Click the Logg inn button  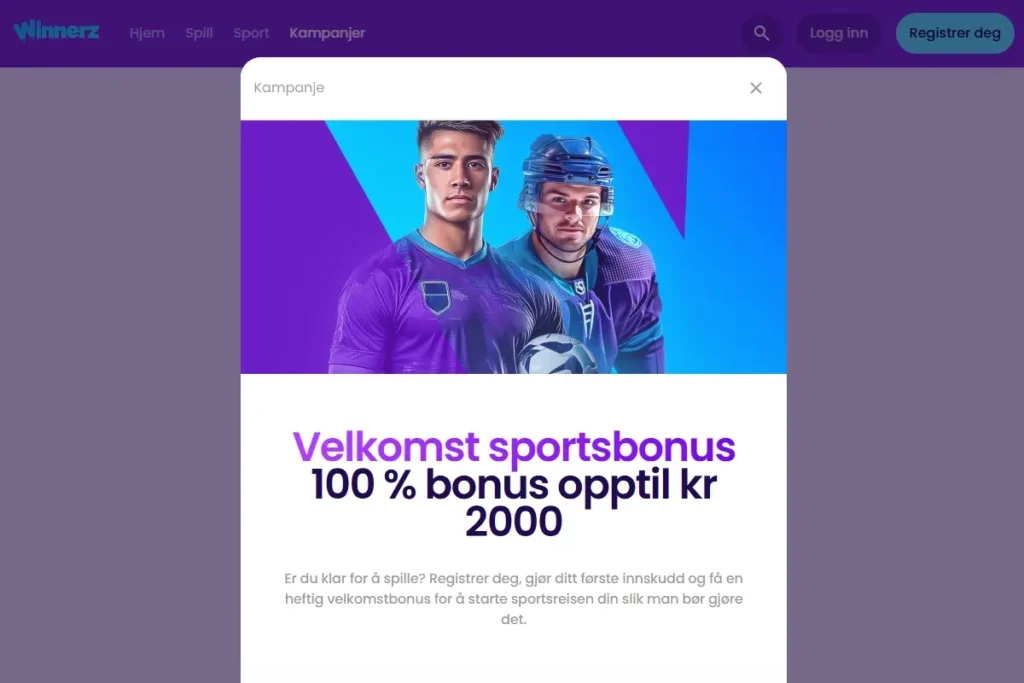pyautogui.click(x=839, y=33)
